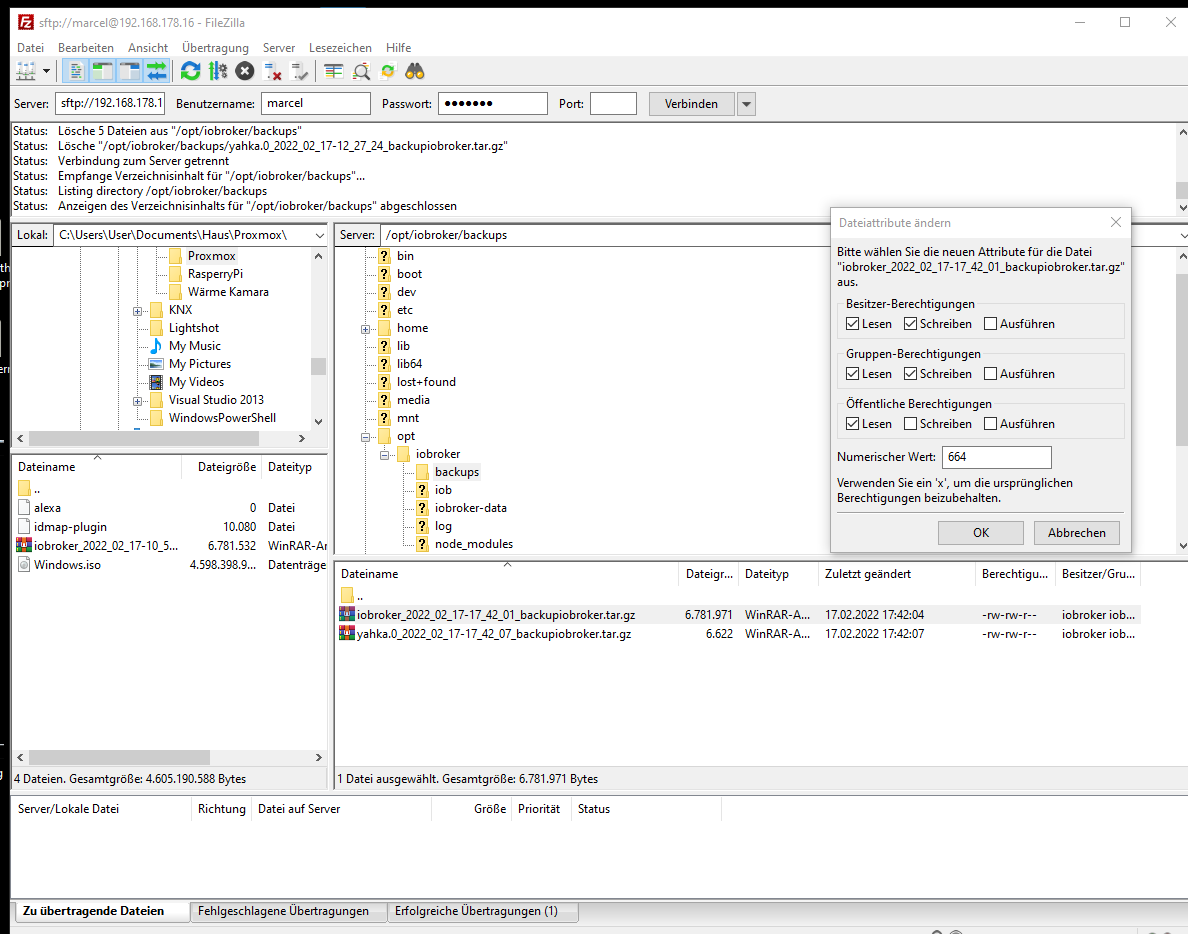Click the Windows.iso disc file icon
This screenshot has width=1188, height=934.
24,564
